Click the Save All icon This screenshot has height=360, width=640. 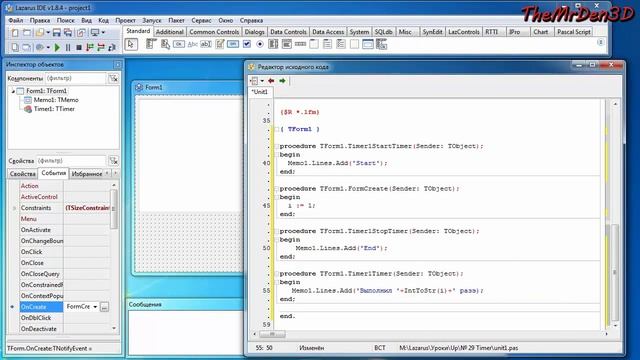[68, 33]
